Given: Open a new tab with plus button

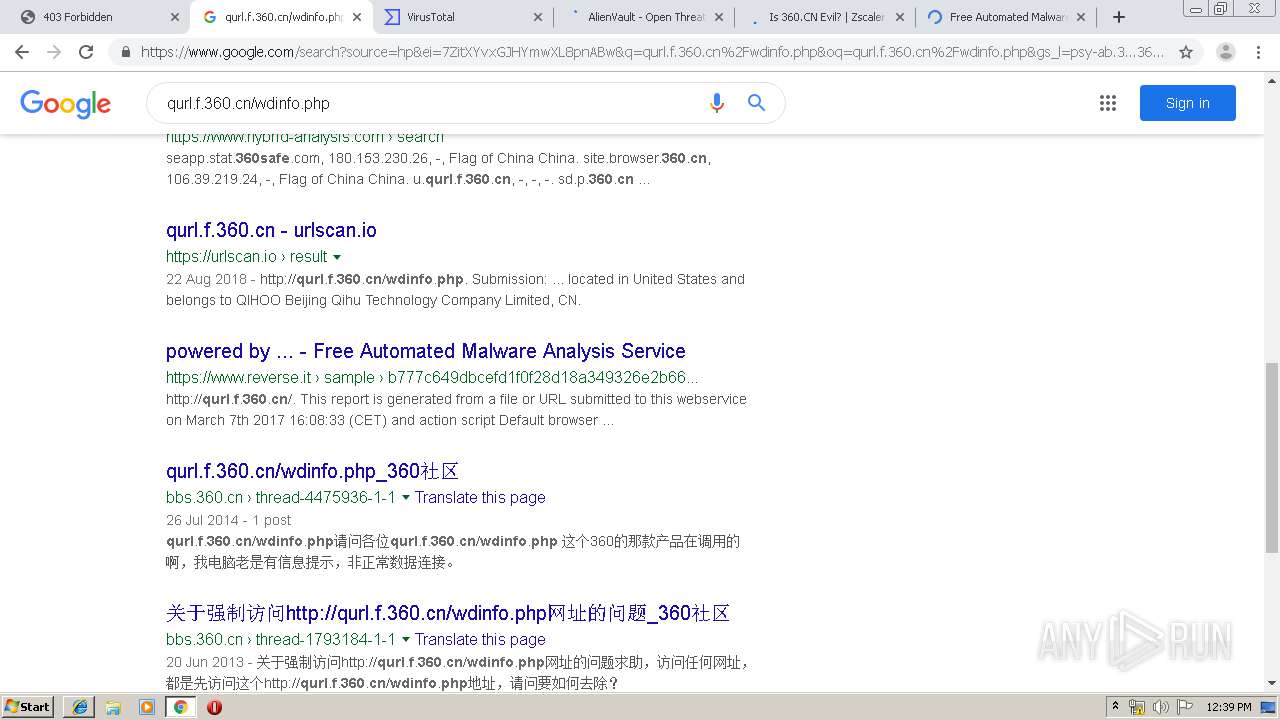Looking at the screenshot, I should coord(1119,17).
